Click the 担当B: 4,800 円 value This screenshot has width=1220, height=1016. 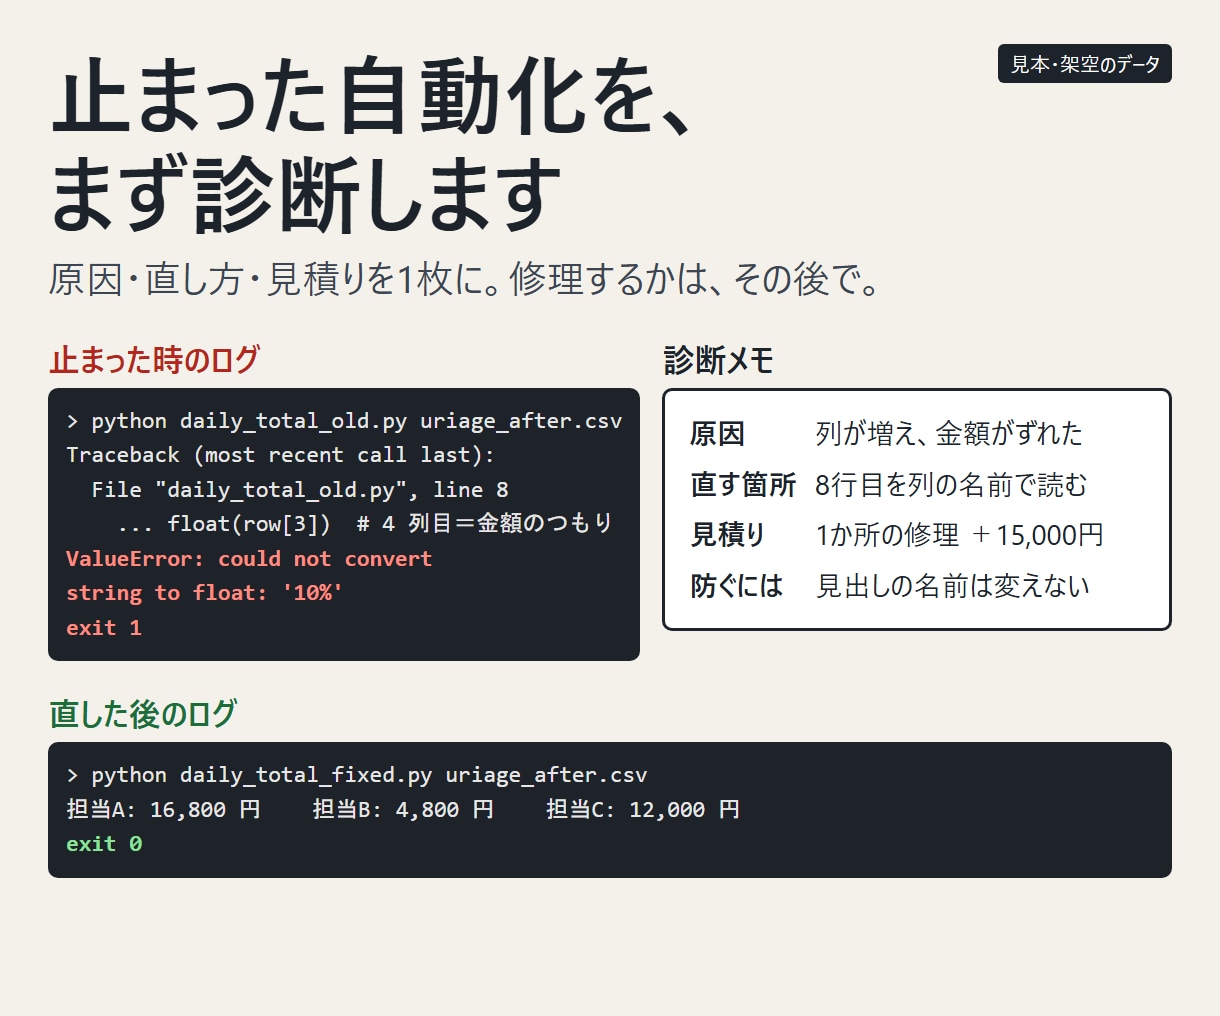coord(403,809)
